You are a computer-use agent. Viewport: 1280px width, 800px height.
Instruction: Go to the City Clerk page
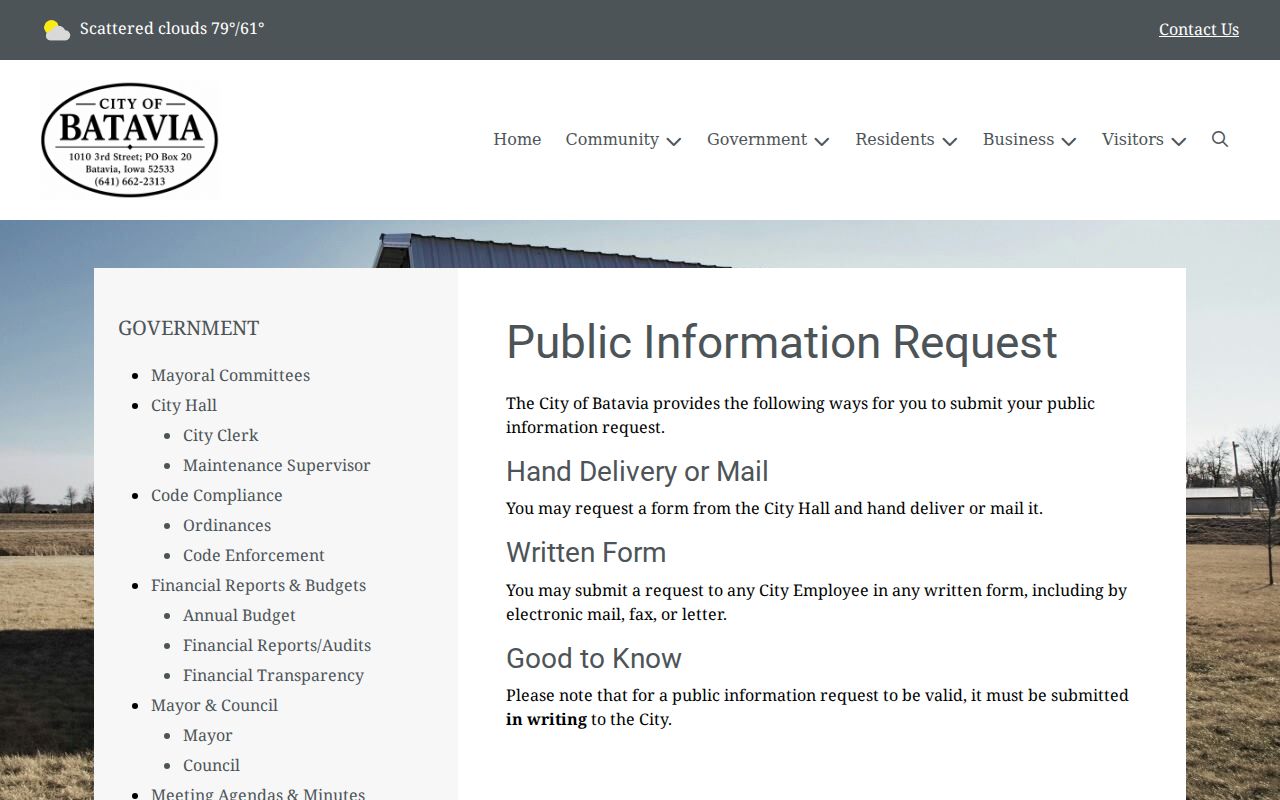pyautogui.click(x=220, y=435)
